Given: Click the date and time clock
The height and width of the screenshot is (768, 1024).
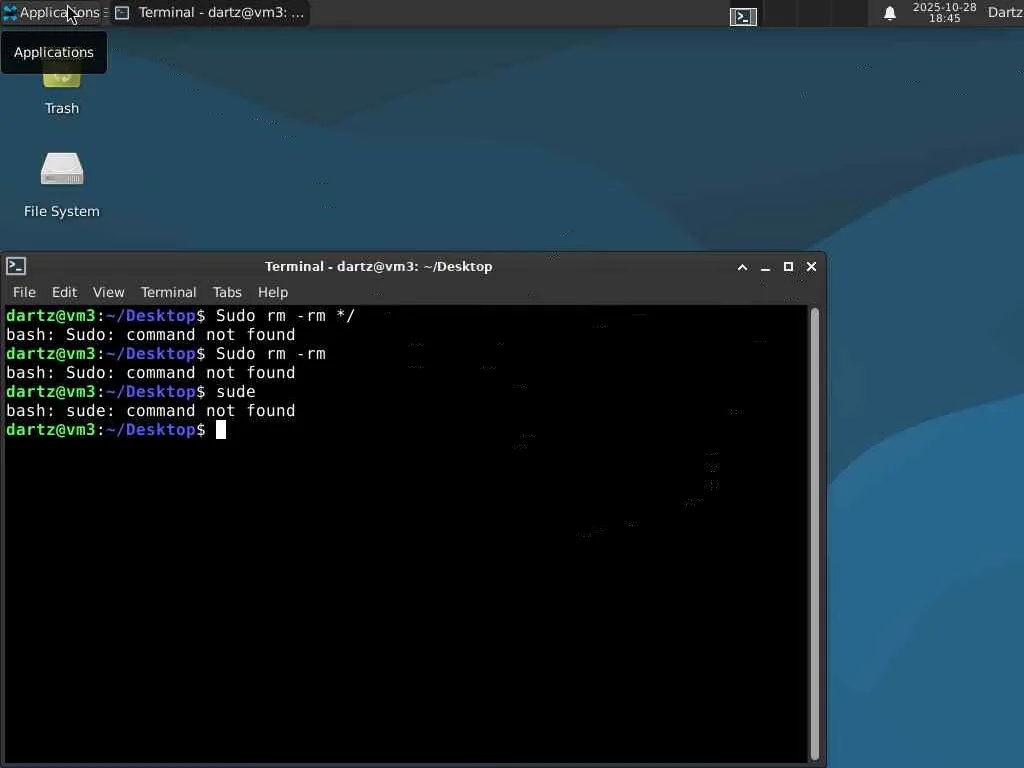Looking at the screenshot, I should pyautogui.click(x=944, y=12).
